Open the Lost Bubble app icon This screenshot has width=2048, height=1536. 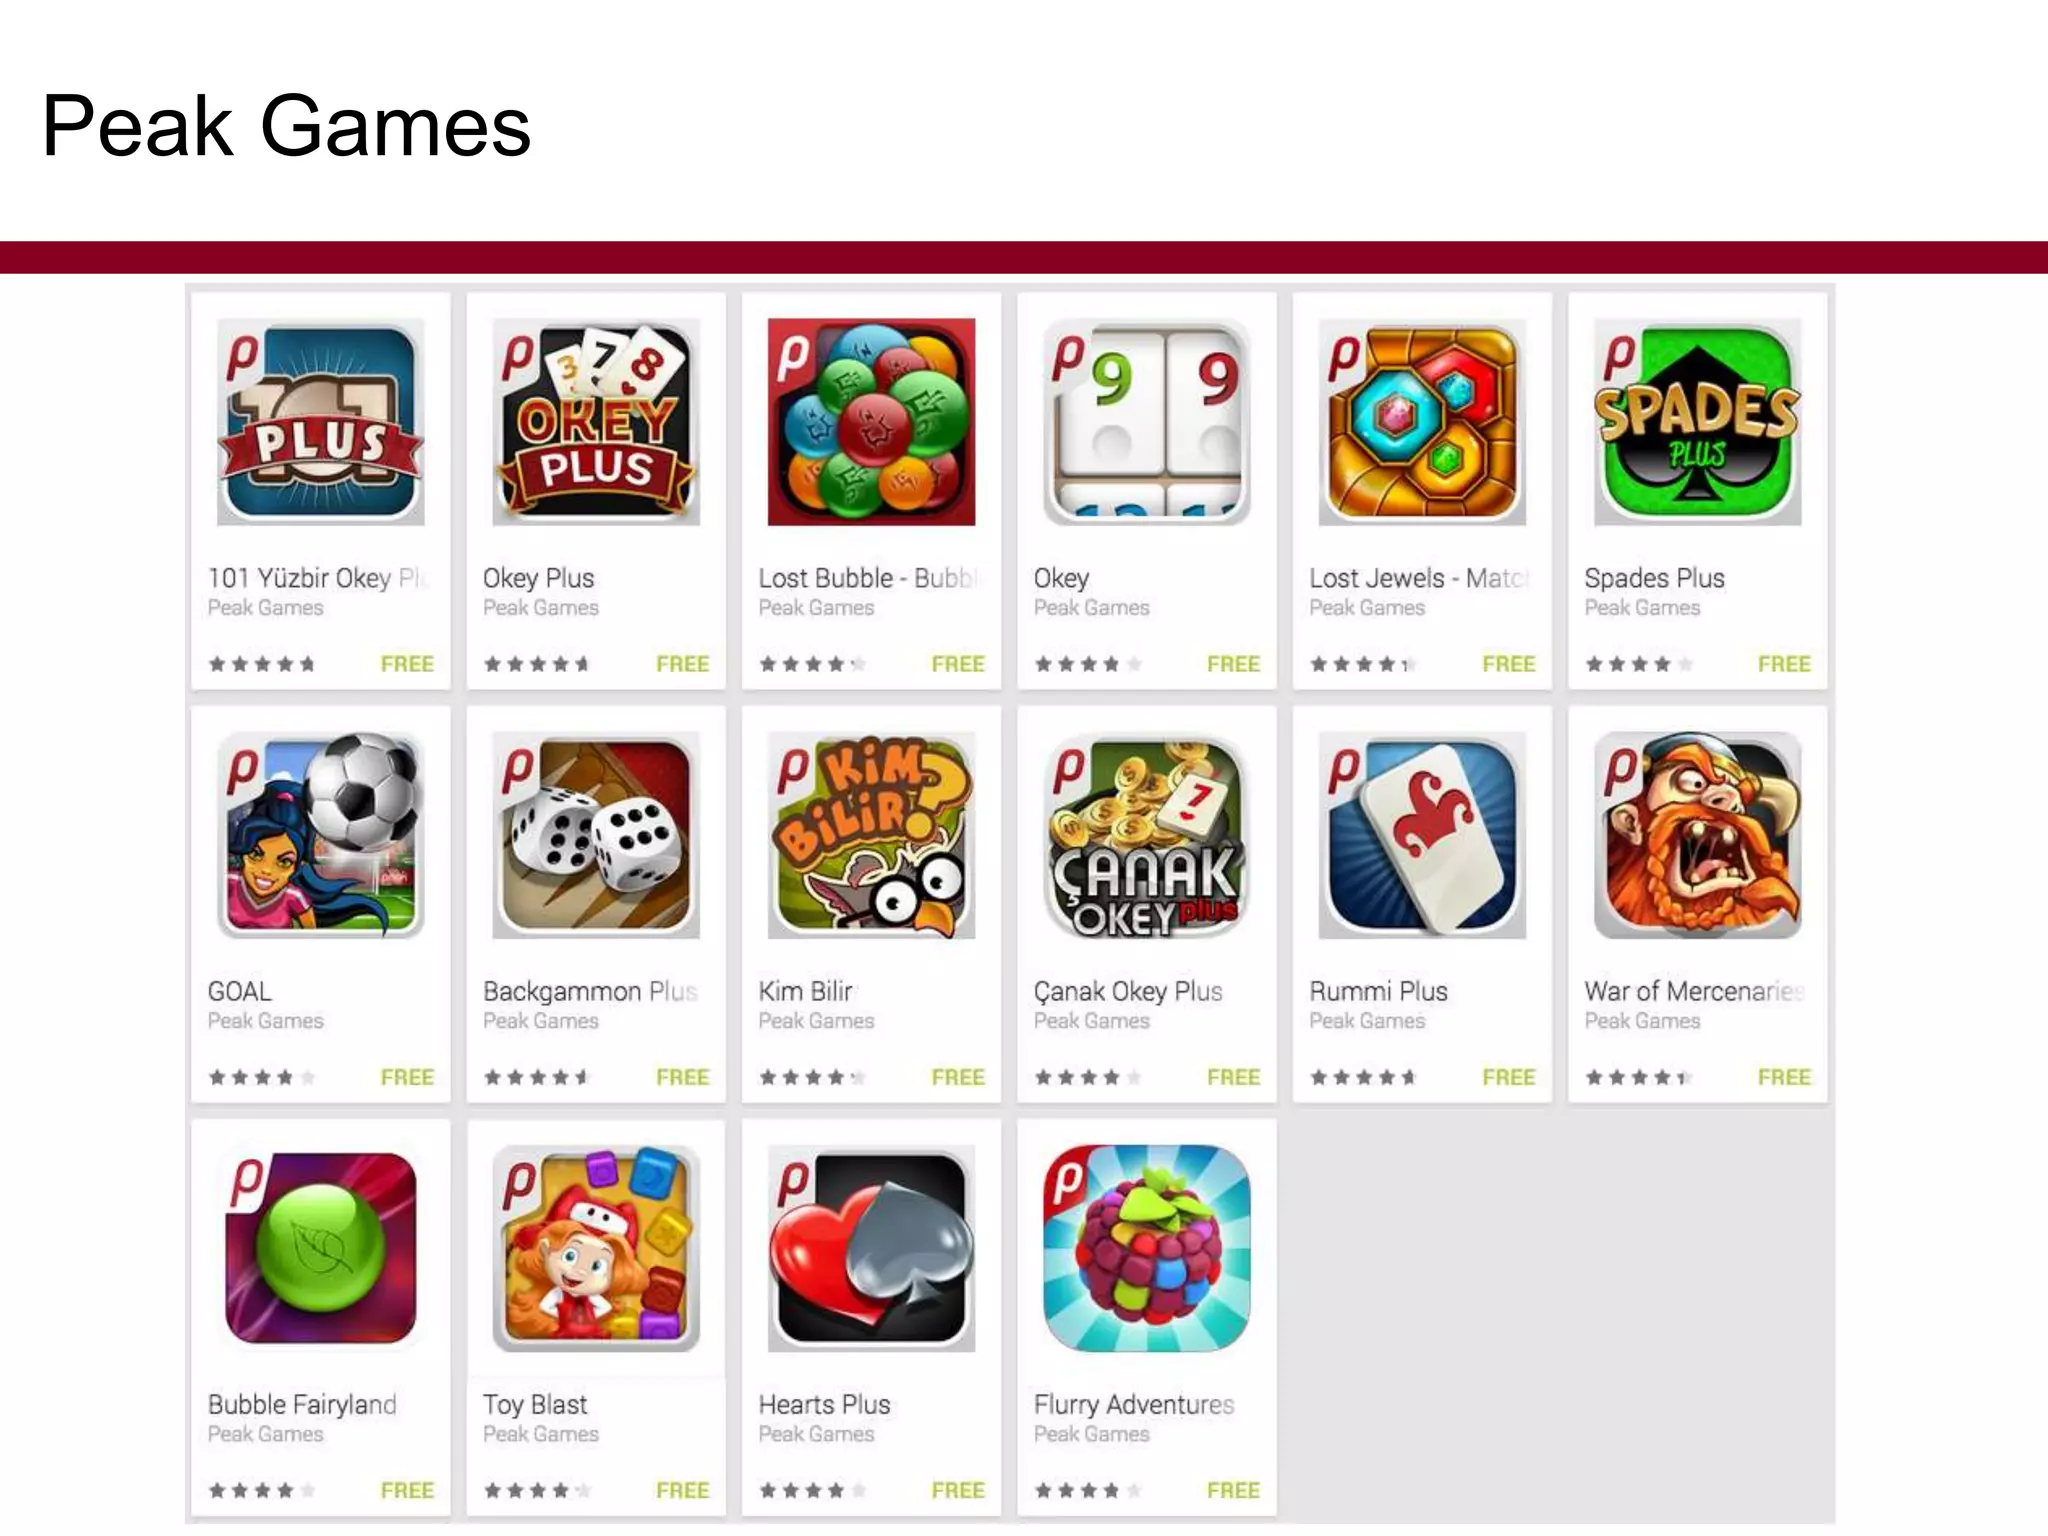coord(871,422)
